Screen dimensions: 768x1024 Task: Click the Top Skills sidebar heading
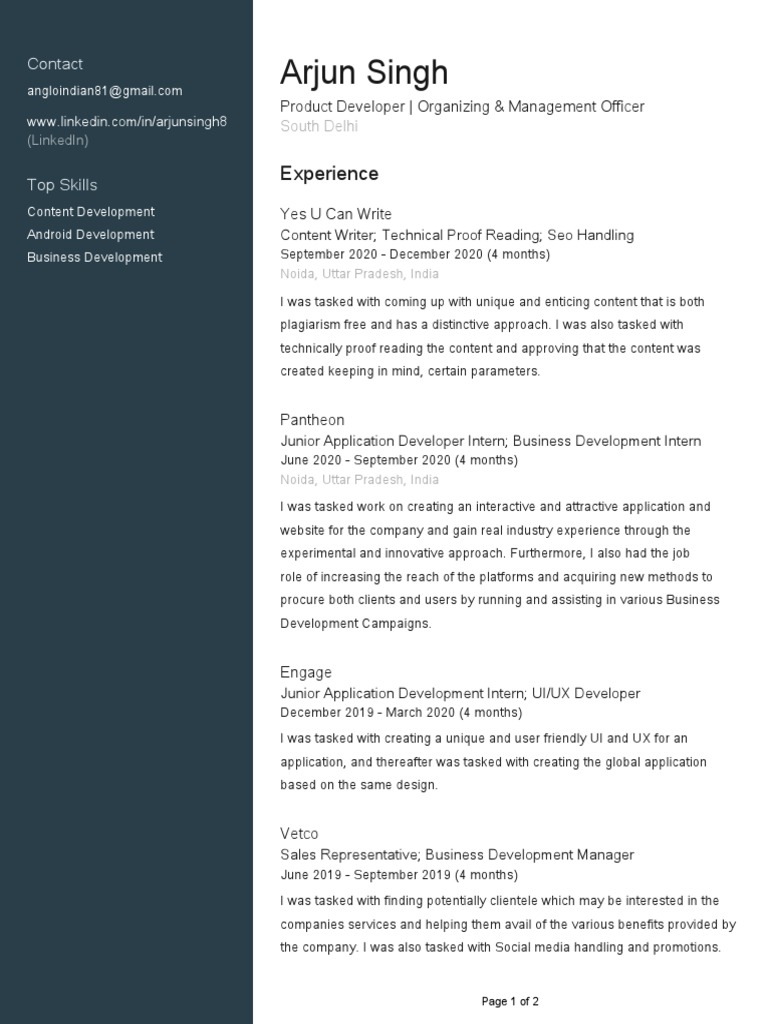[x=62, y=185]
